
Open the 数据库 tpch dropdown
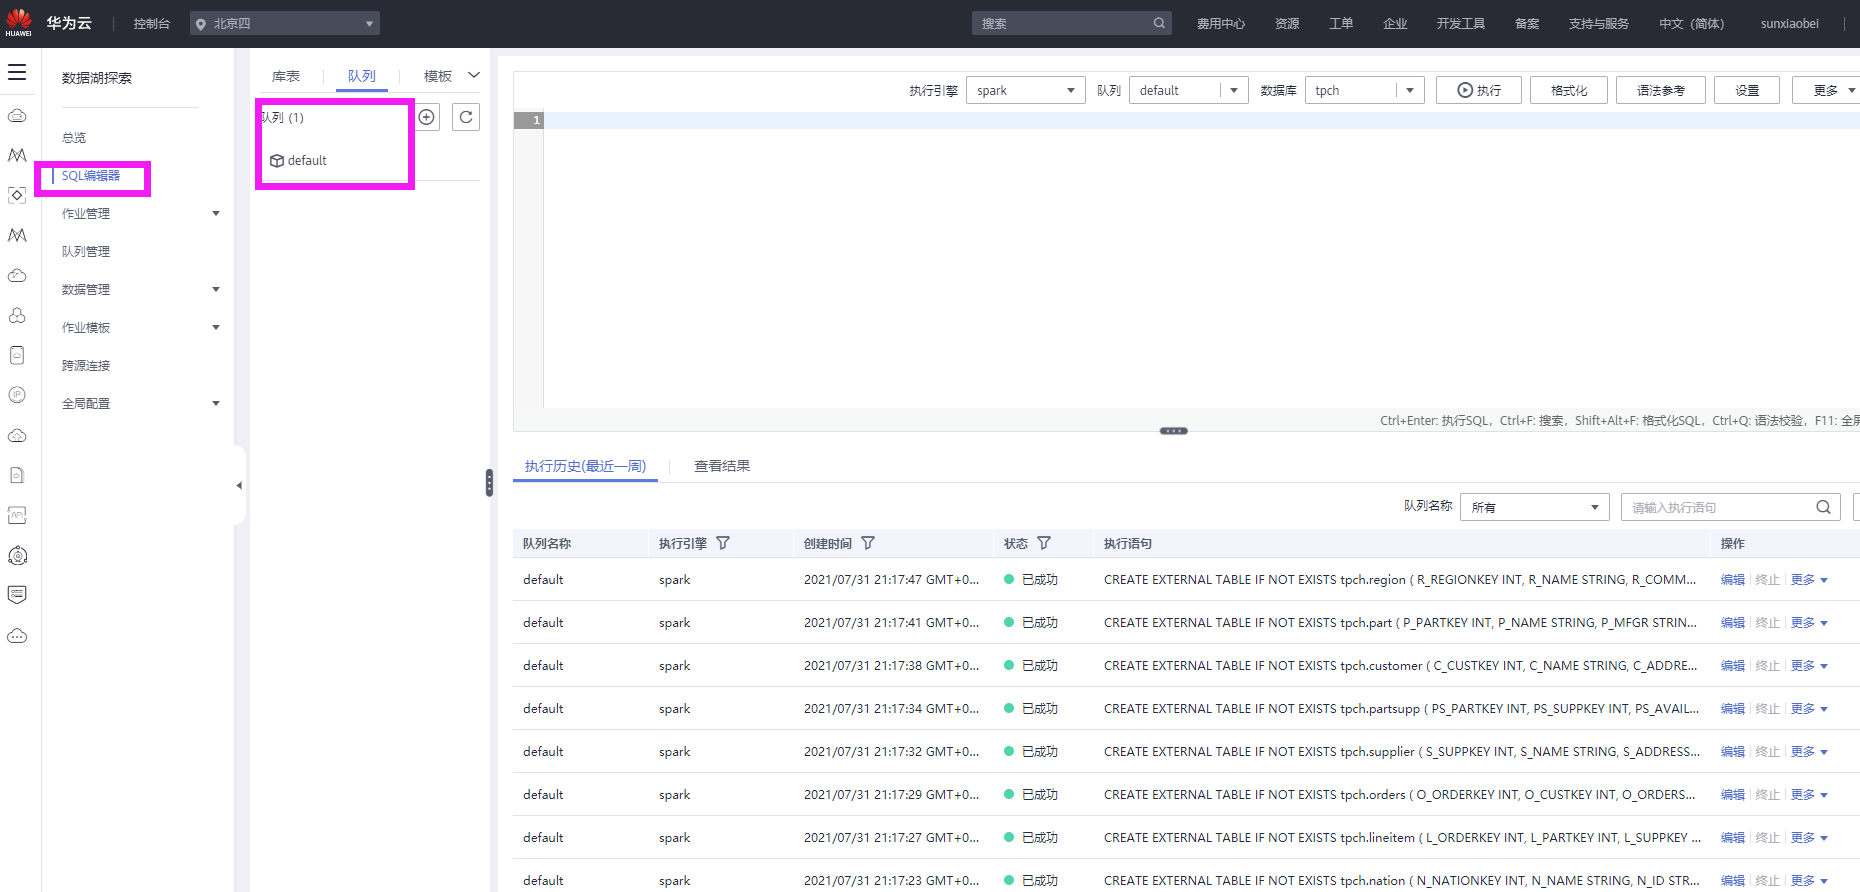1364,90
